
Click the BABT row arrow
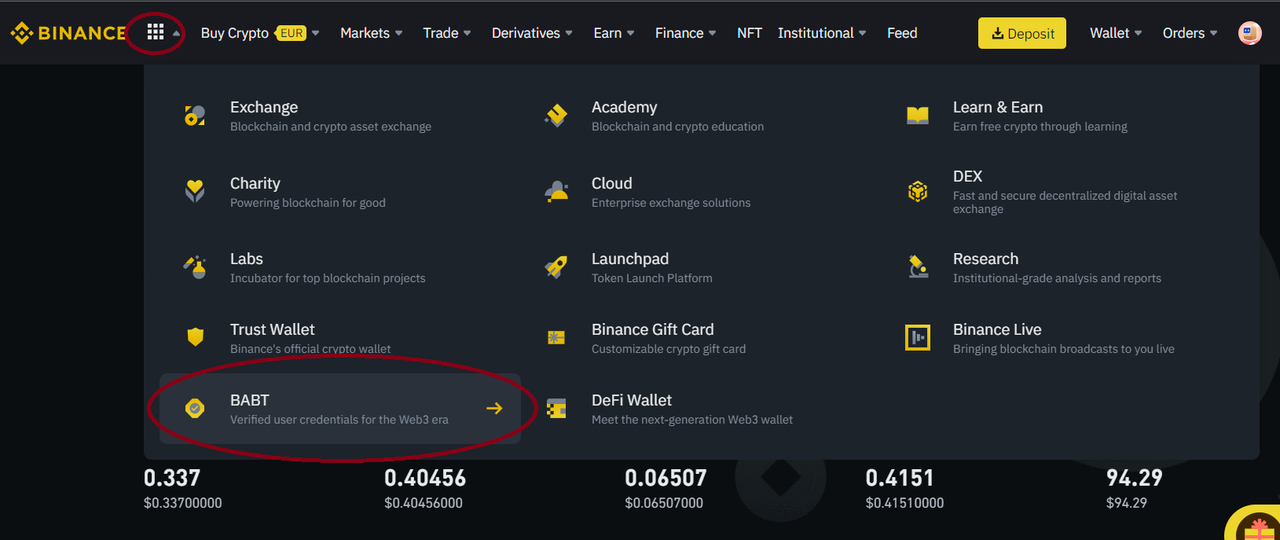(494, 408)
